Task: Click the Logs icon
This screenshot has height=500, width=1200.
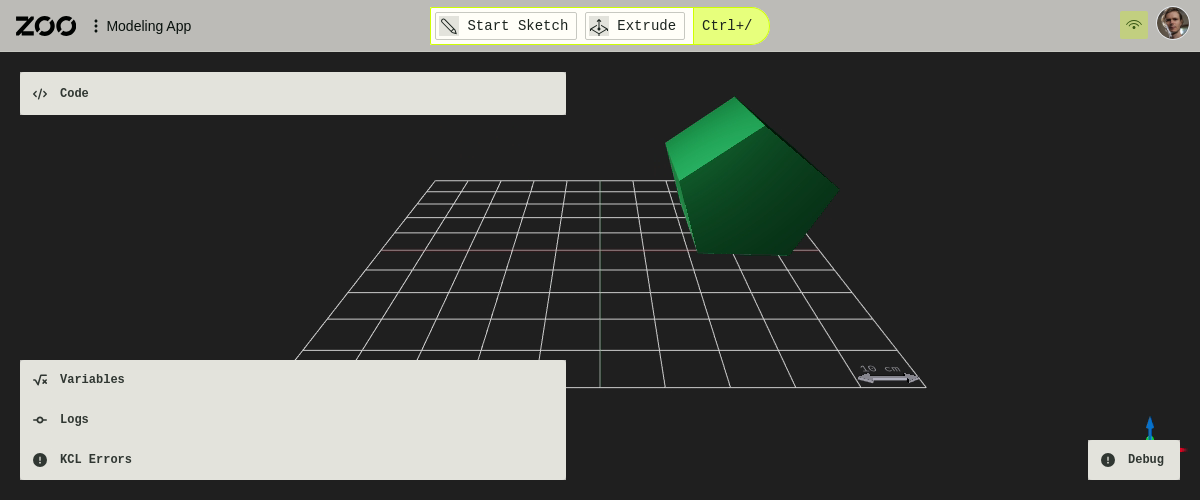Action: [40, 420]
